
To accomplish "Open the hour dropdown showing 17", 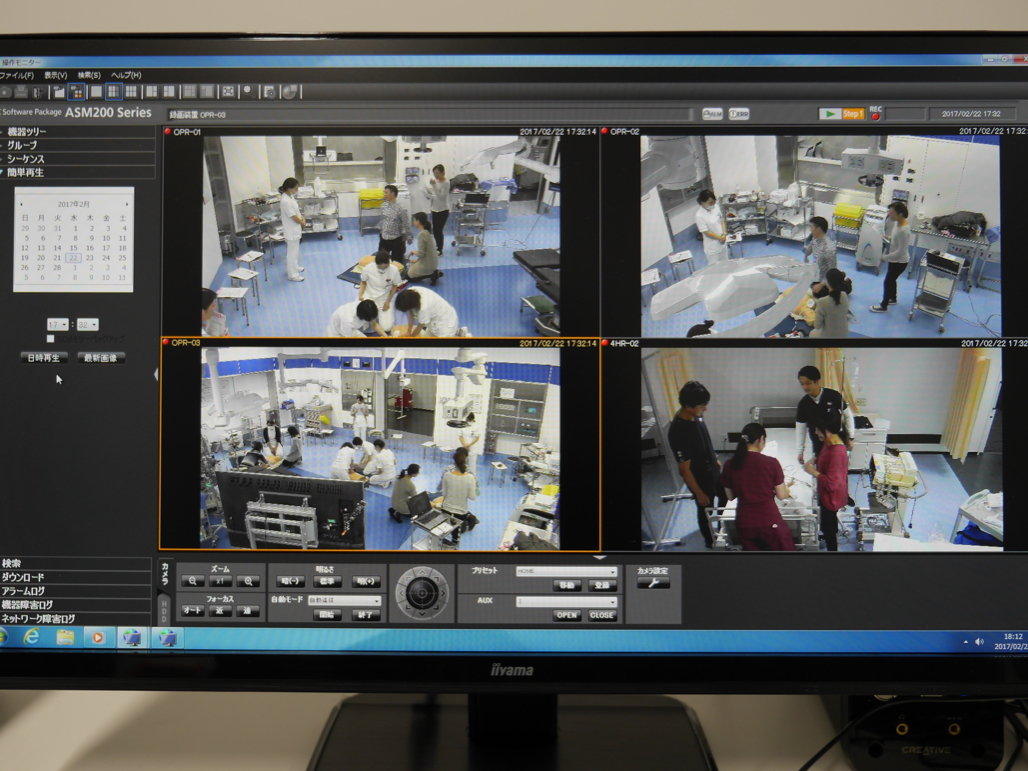I will click(x=58, y=325).
